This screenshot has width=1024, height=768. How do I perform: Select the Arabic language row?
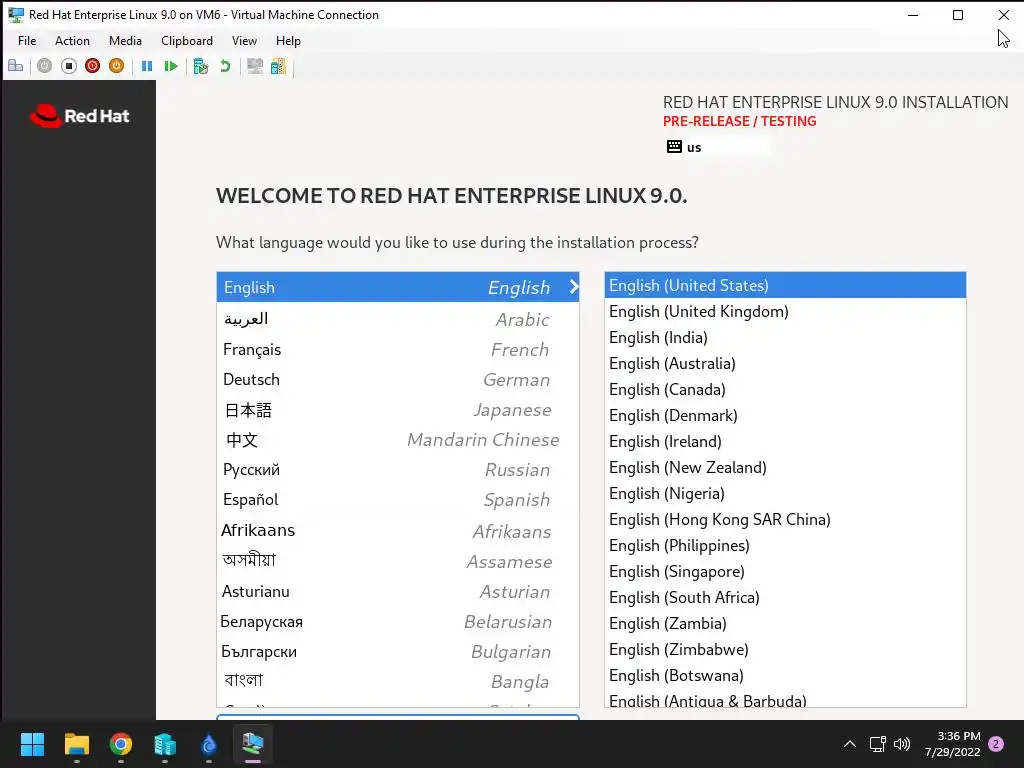(398, 319)
